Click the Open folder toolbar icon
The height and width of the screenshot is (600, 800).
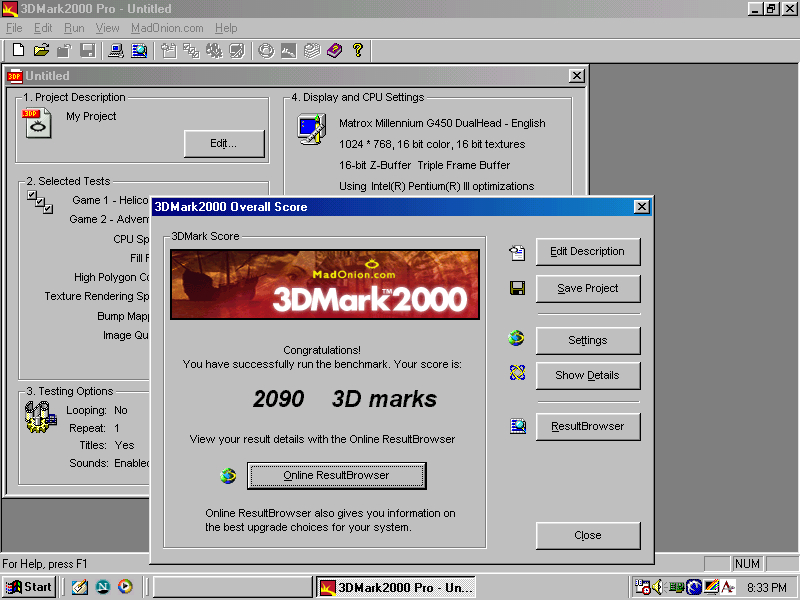(41, 50)
